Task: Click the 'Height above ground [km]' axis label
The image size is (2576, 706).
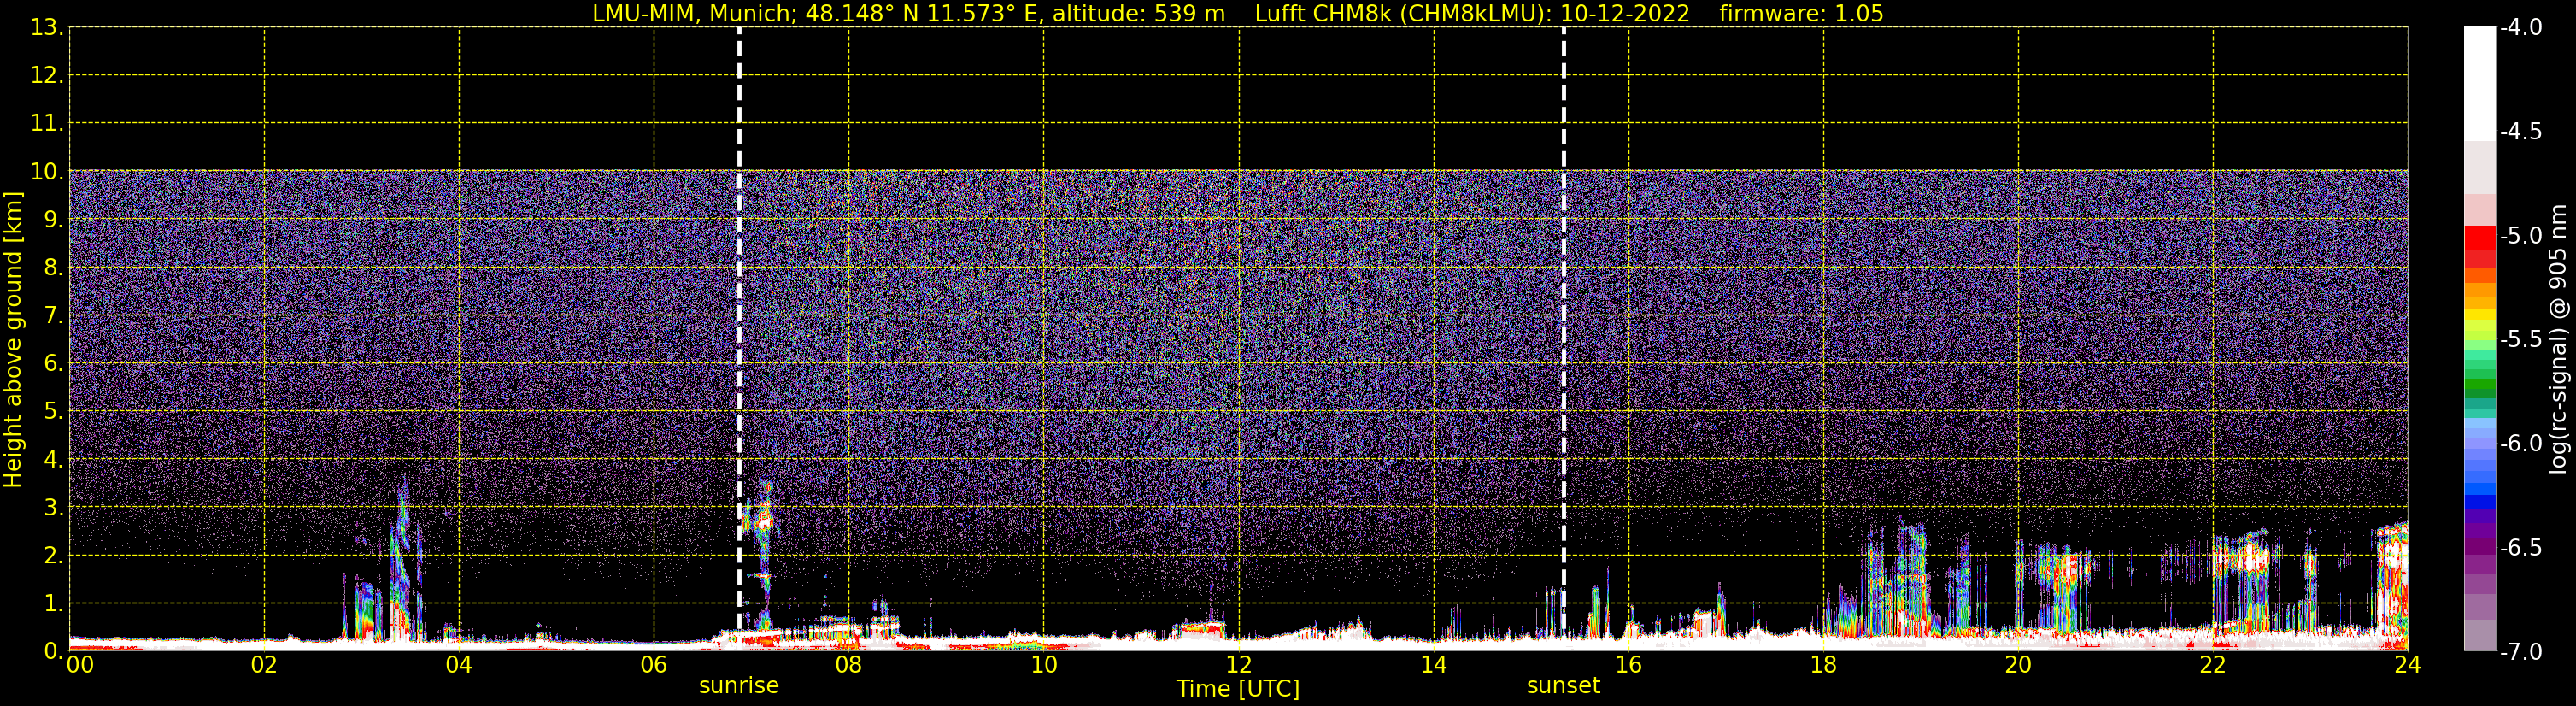Action: coord(13,340)
